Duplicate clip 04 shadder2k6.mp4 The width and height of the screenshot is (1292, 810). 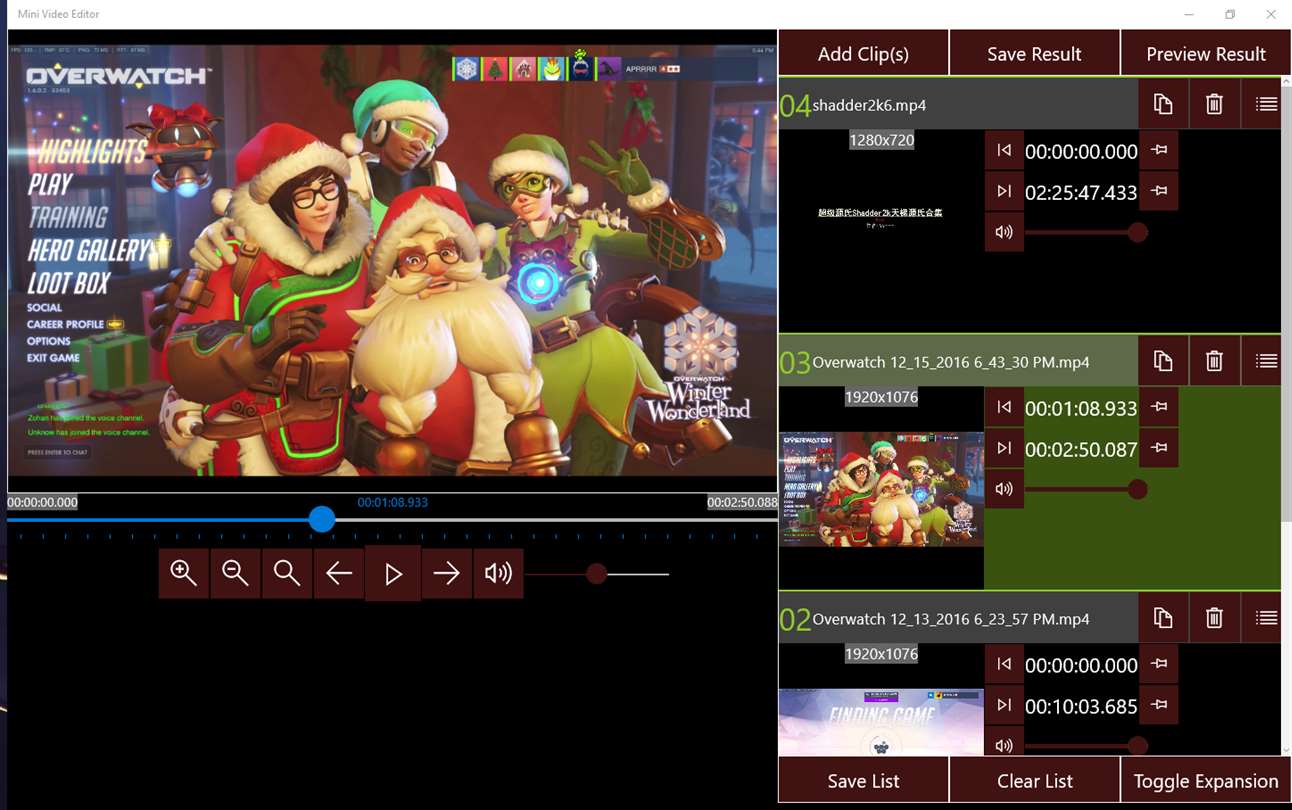1163,104
